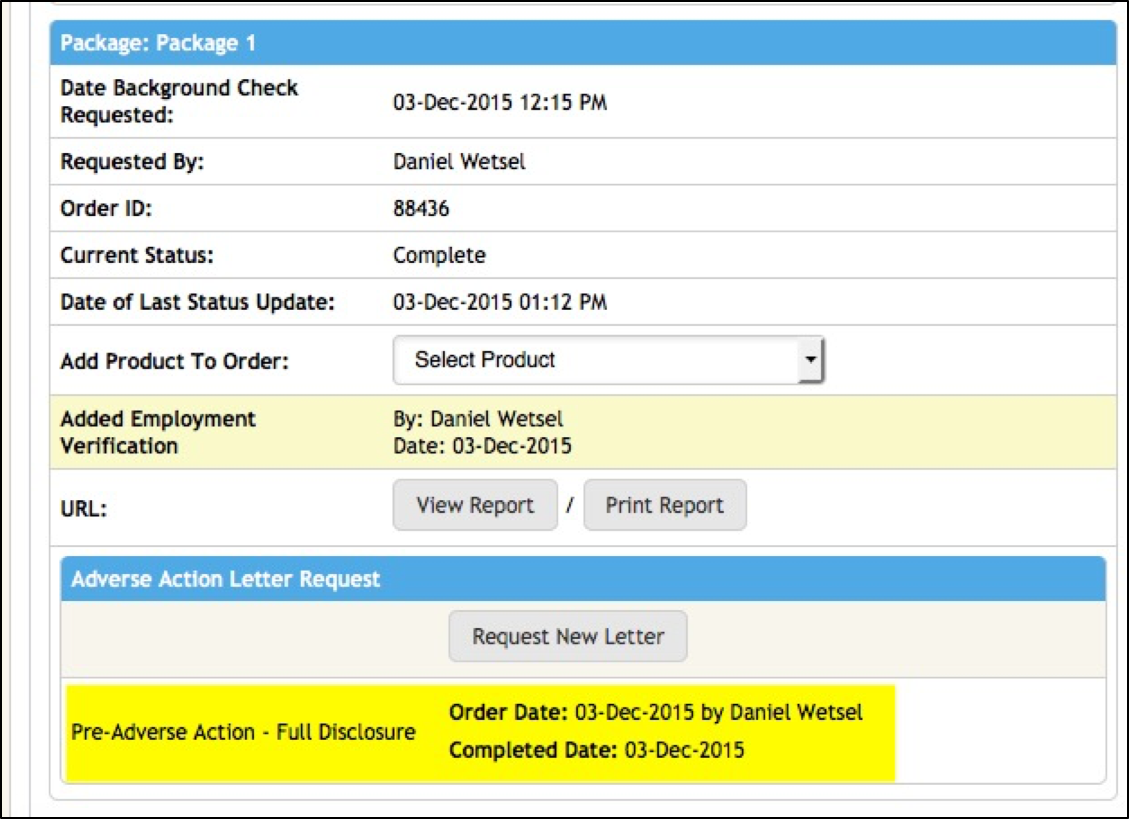Click the Add Product To Order label
The height and width of the screenshot is (819, 1129).
tap(174, 361)
